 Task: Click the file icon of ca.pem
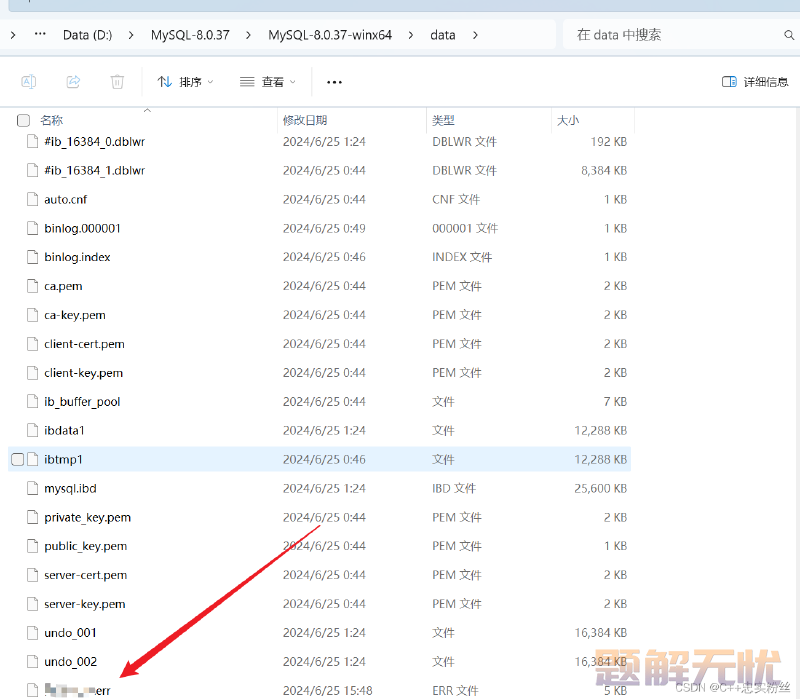tap(32, 286)
